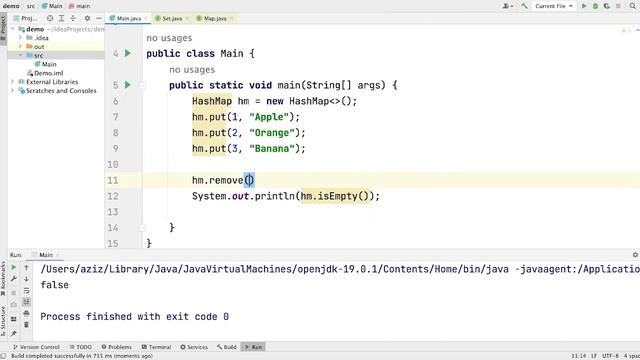Close the Map.java tab

point(231,18)
